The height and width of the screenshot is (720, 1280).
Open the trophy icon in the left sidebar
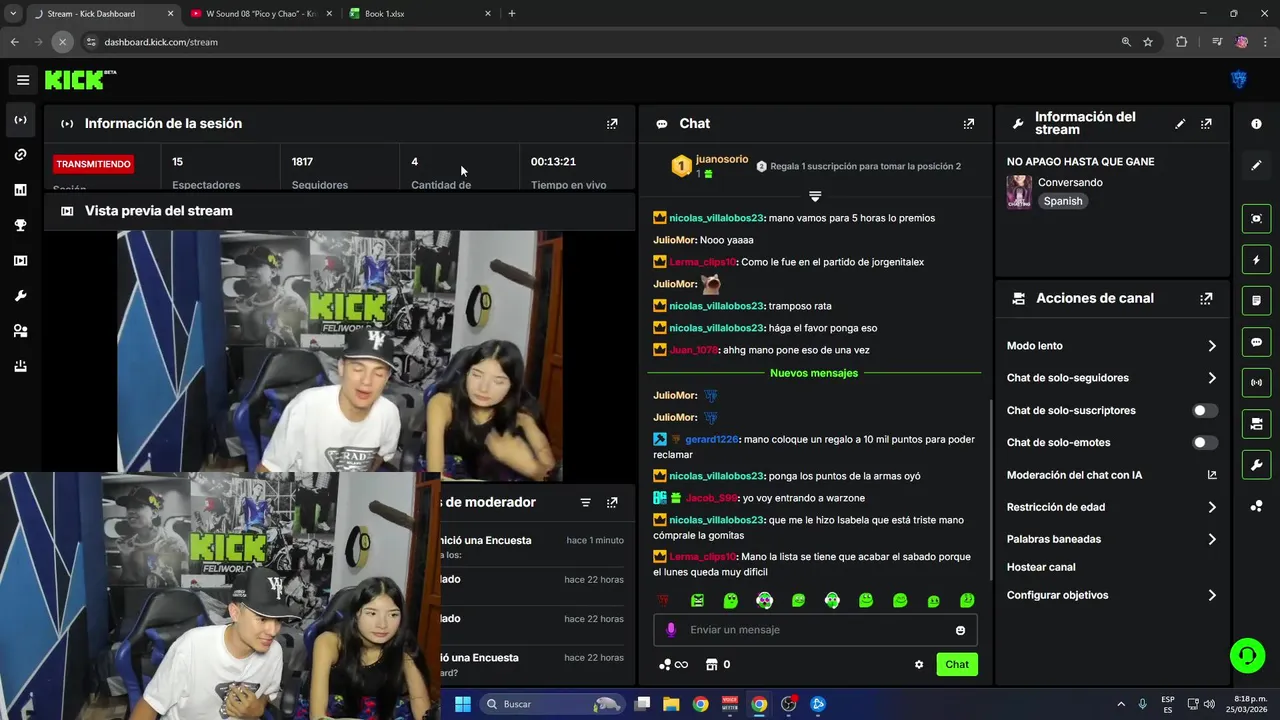click(20, 226)
